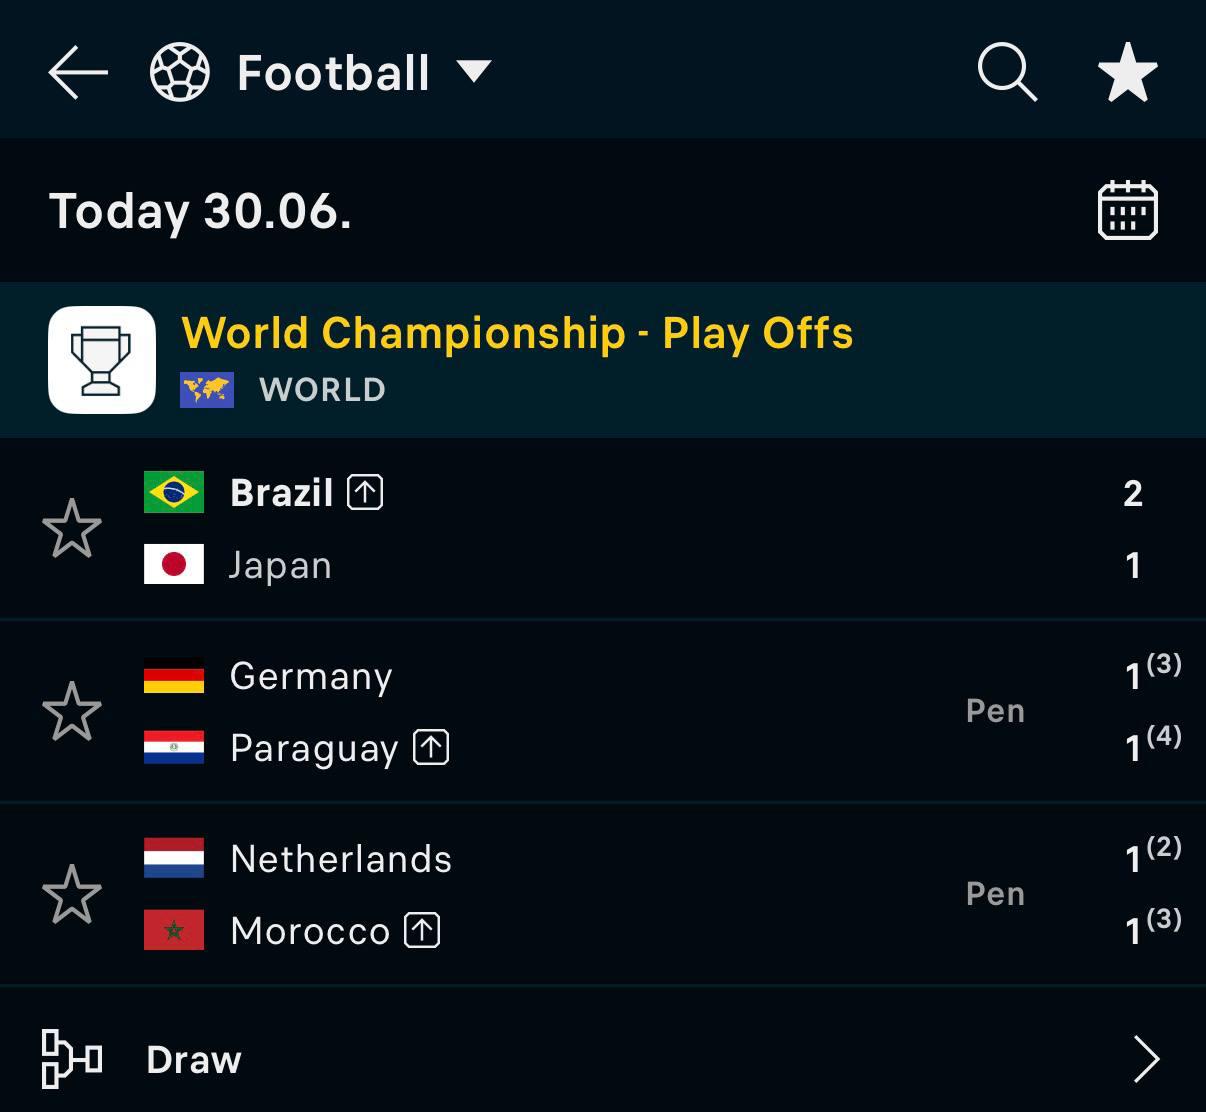Click the draw bracket icon
The image size is (1206, 1112).
click(x=72, y=1059)
